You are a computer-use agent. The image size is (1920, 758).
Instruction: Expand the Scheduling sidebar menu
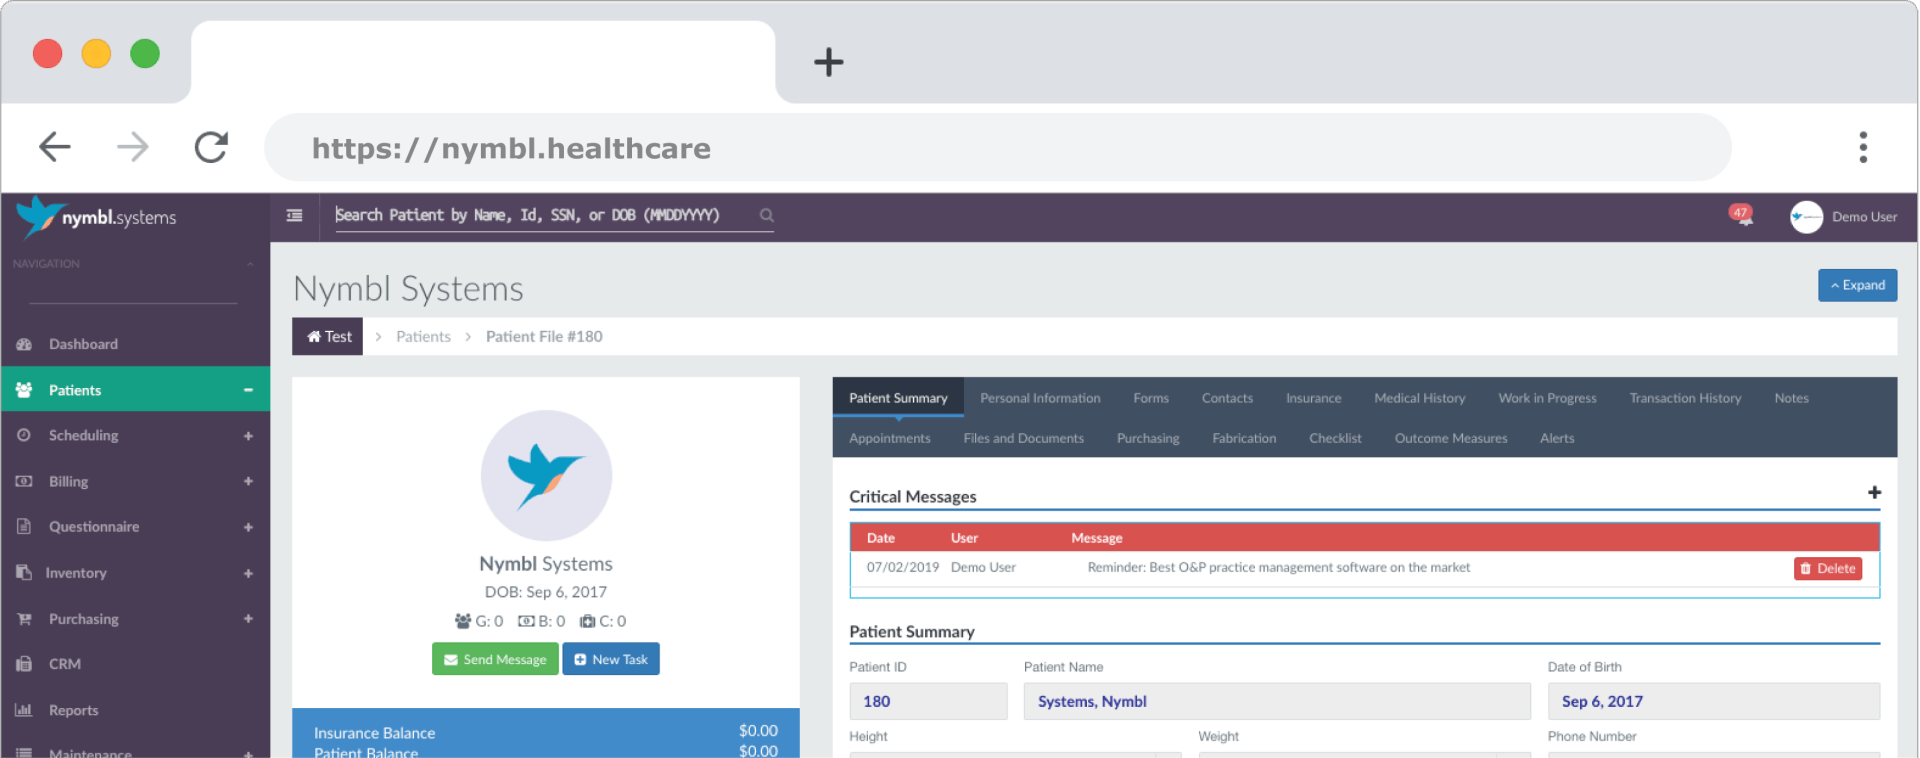[x=247, y=436]
